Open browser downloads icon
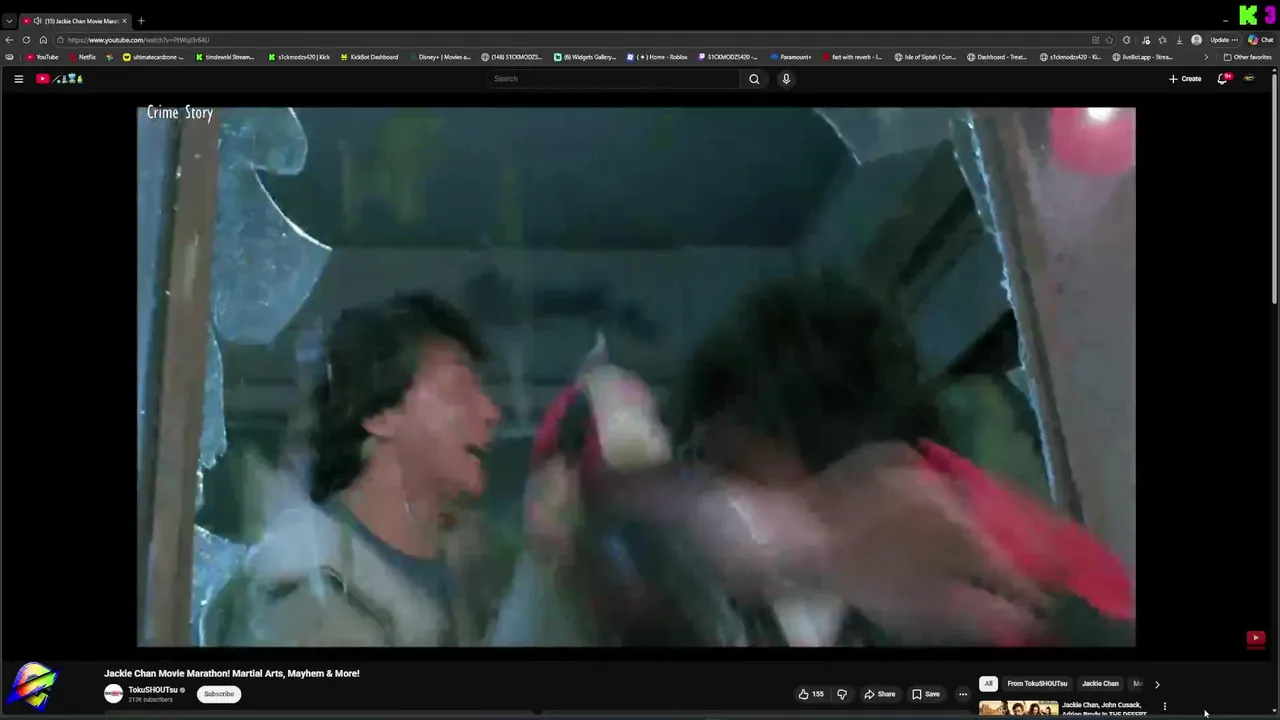Viewport: 1280px width, 720px height. pos(1179,40)
